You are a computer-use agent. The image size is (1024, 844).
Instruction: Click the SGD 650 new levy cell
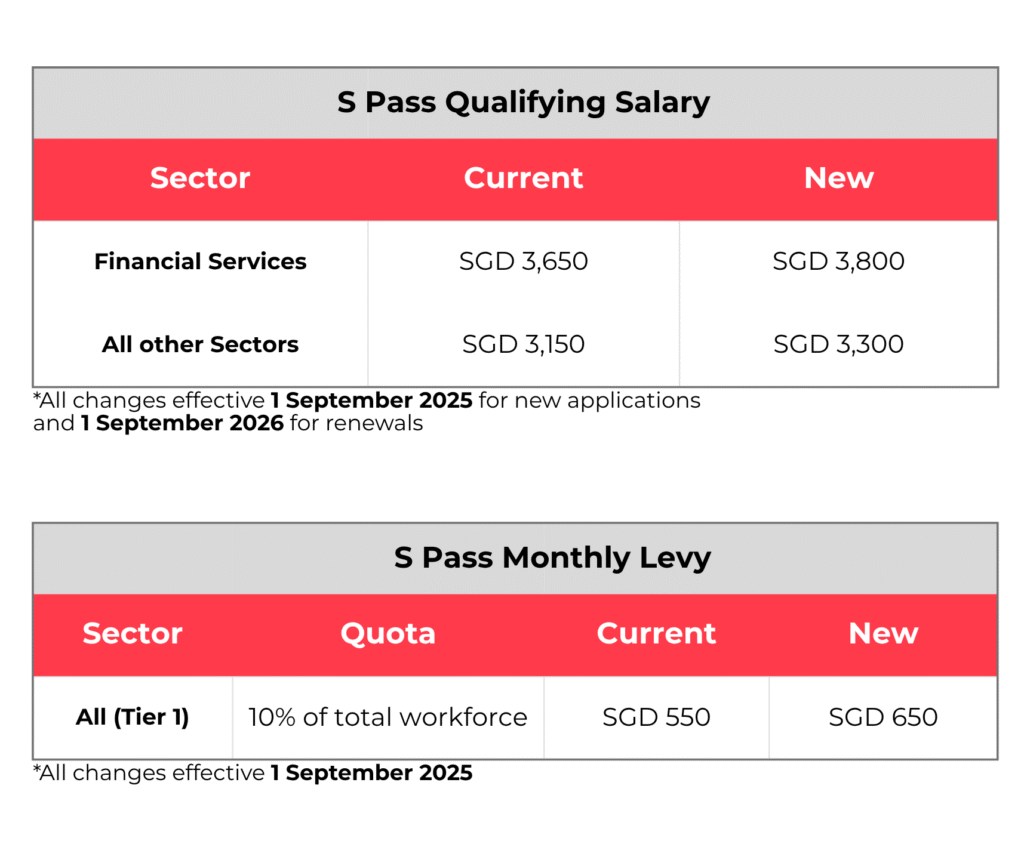[883, 717]
